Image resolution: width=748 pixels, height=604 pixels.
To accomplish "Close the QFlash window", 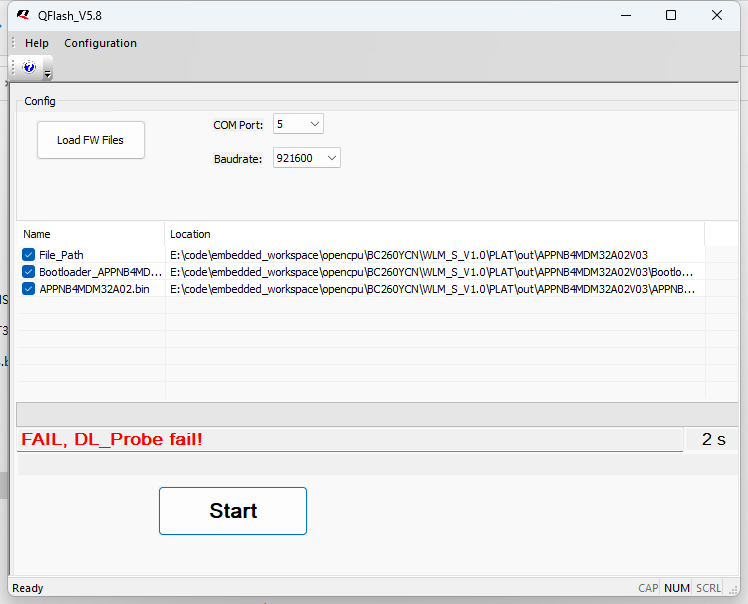I will click(717, 15).
